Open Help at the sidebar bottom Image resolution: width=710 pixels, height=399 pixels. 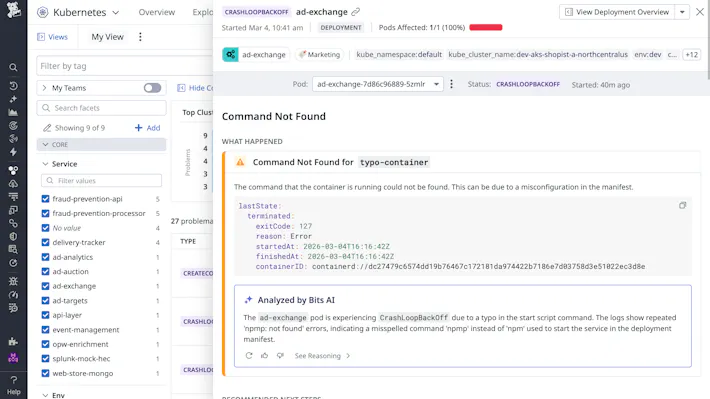[14, 385]
